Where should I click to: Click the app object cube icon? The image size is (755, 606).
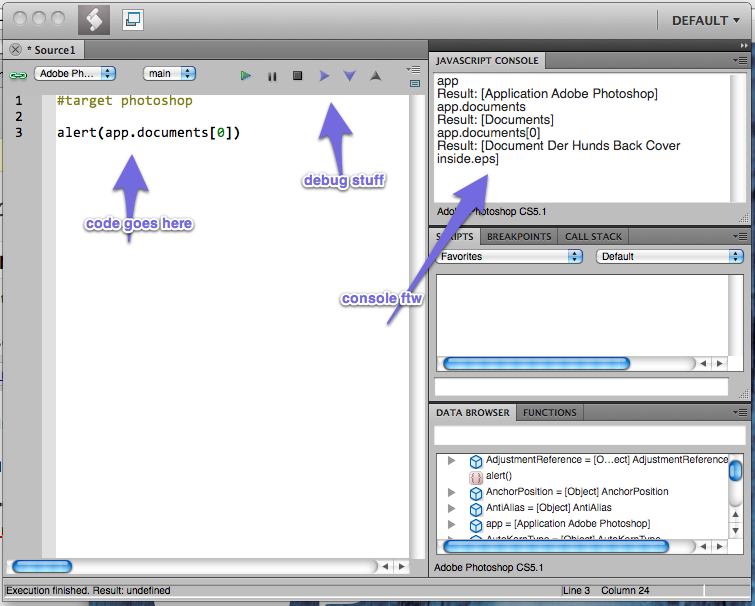476,525
